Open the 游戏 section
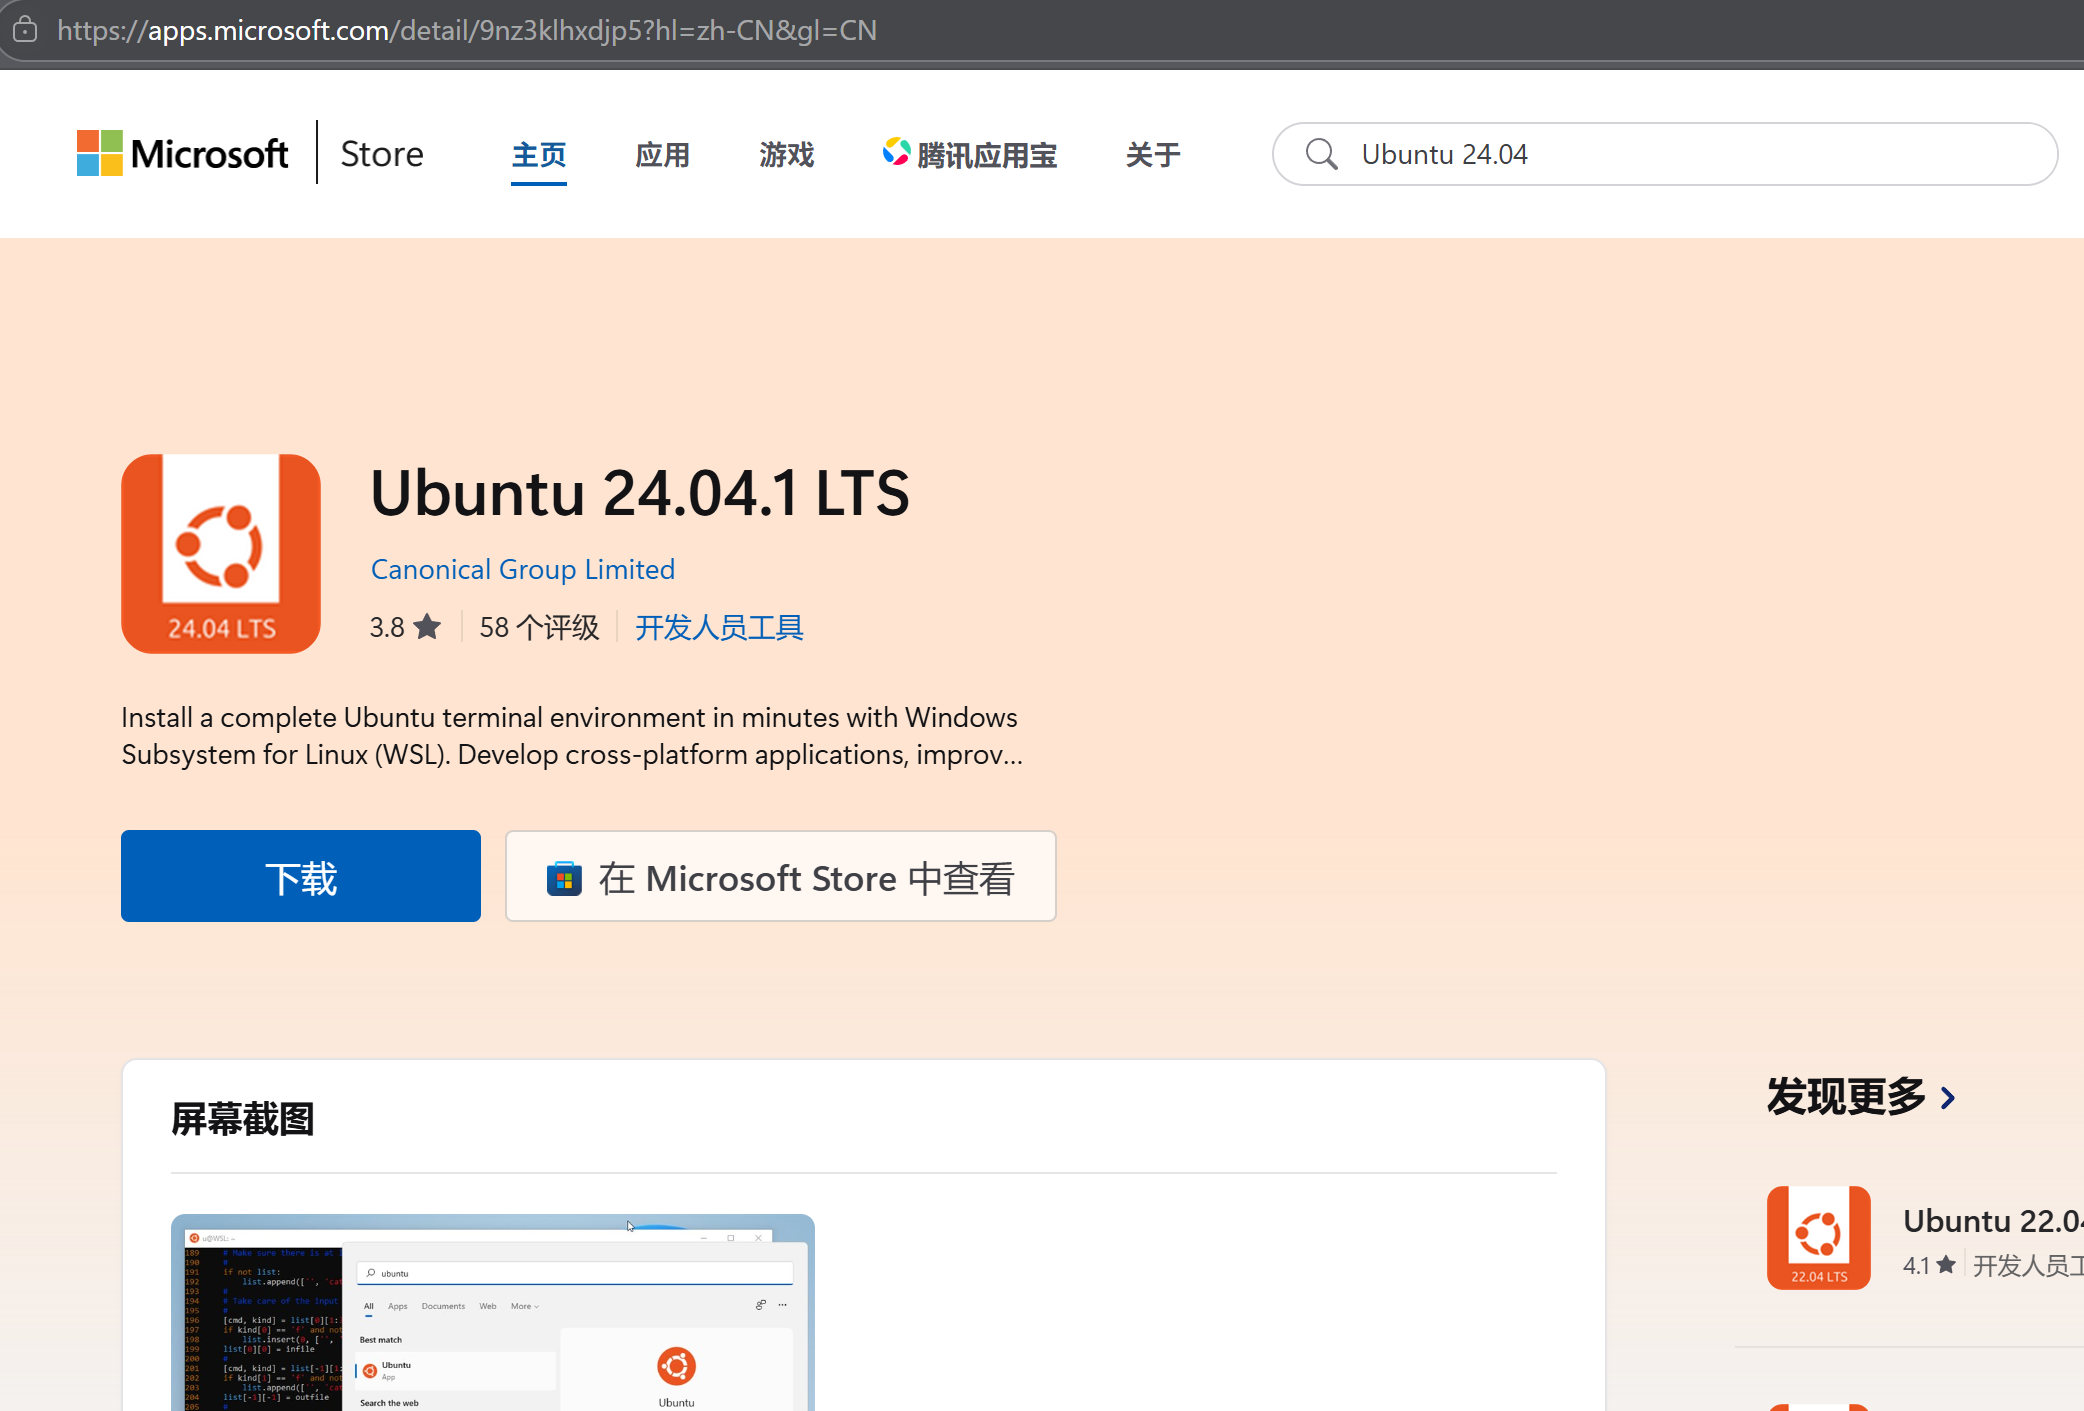 (786, 154)
